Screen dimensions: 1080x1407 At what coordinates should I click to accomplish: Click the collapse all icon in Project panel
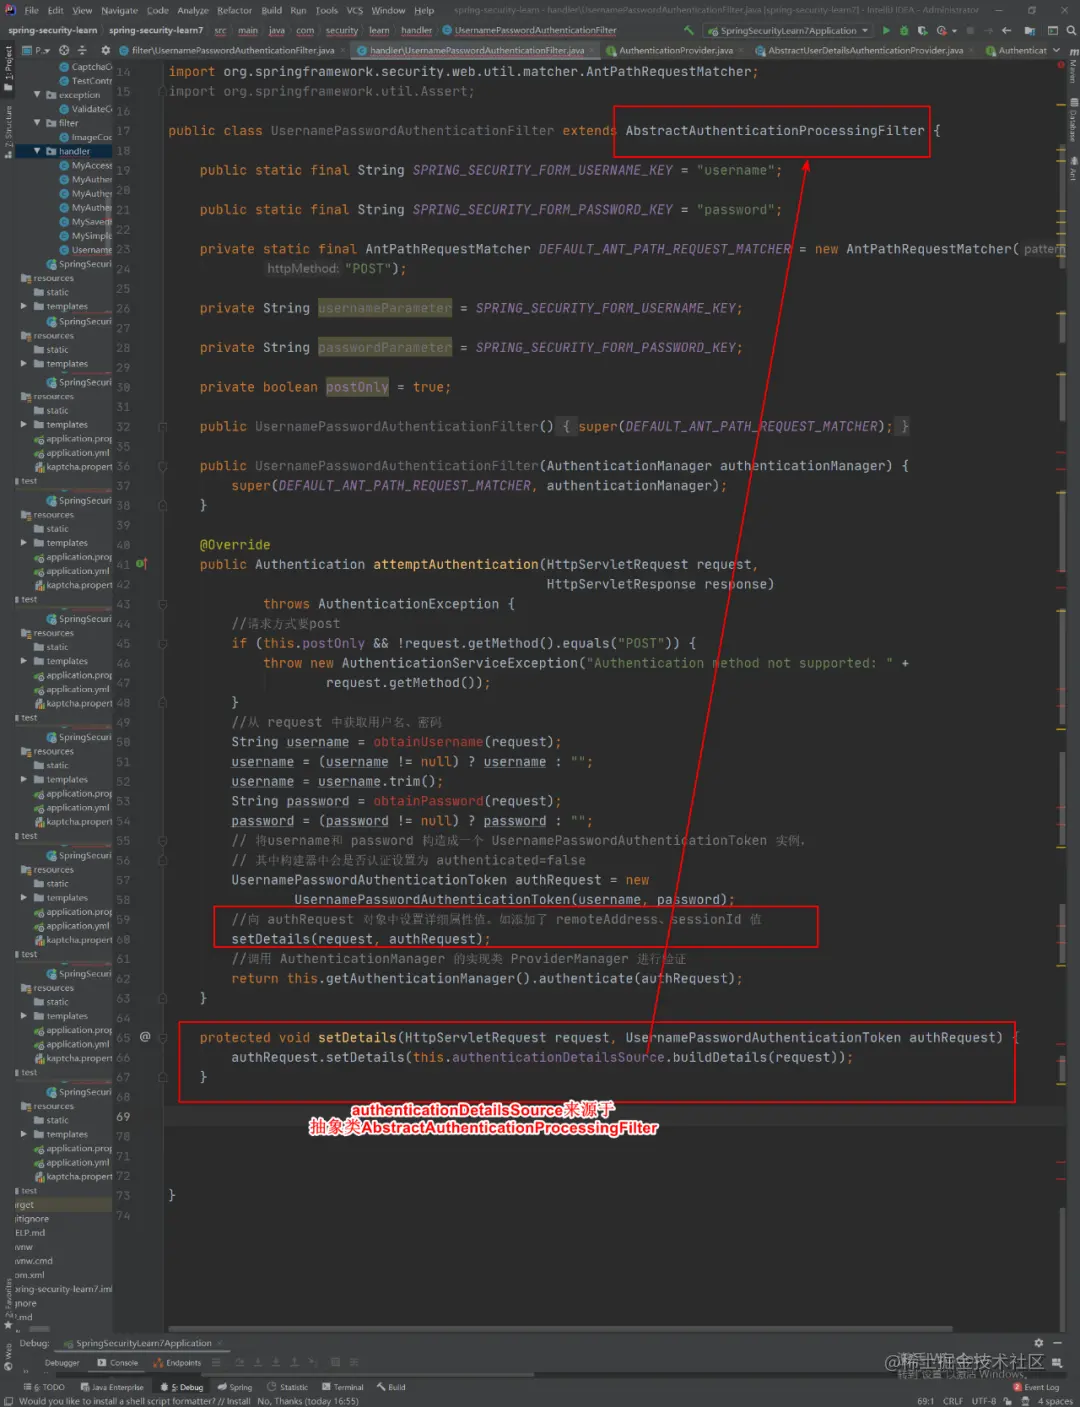pos(82,50)
